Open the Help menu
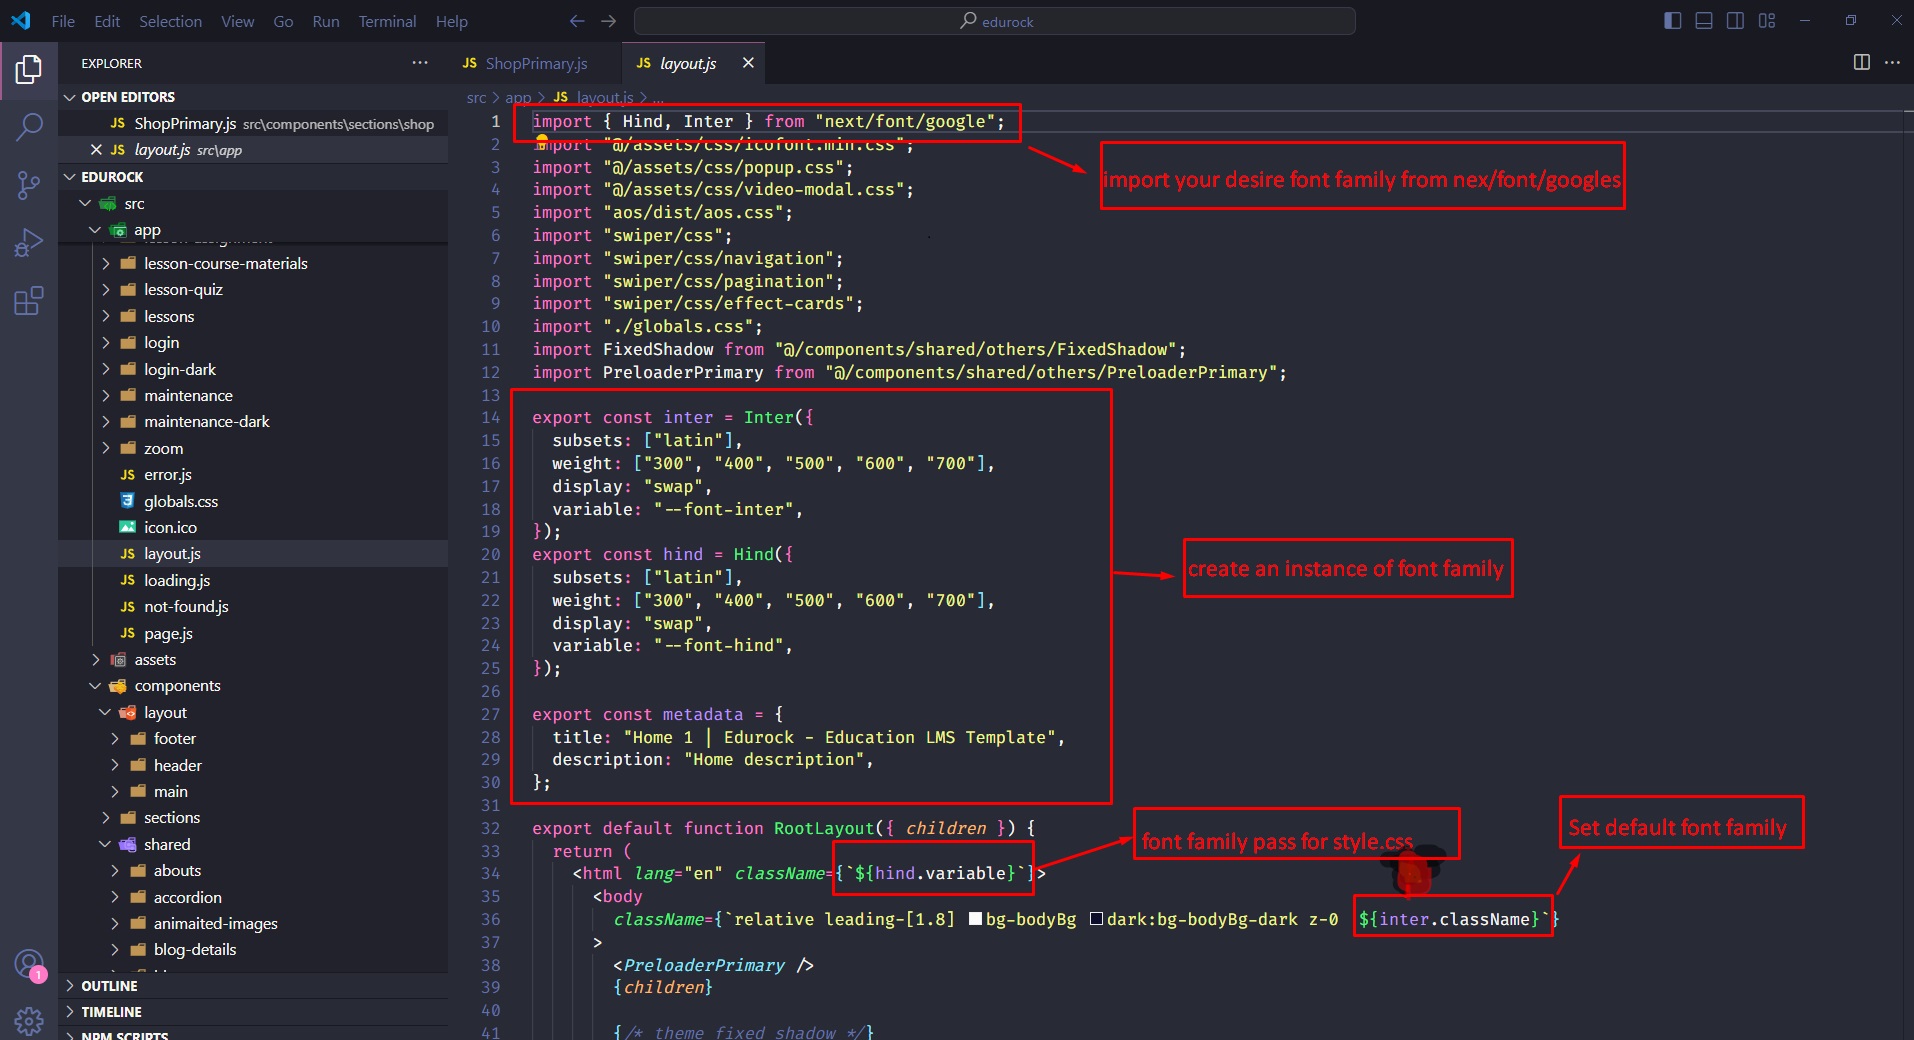 (x=451, y=21)
